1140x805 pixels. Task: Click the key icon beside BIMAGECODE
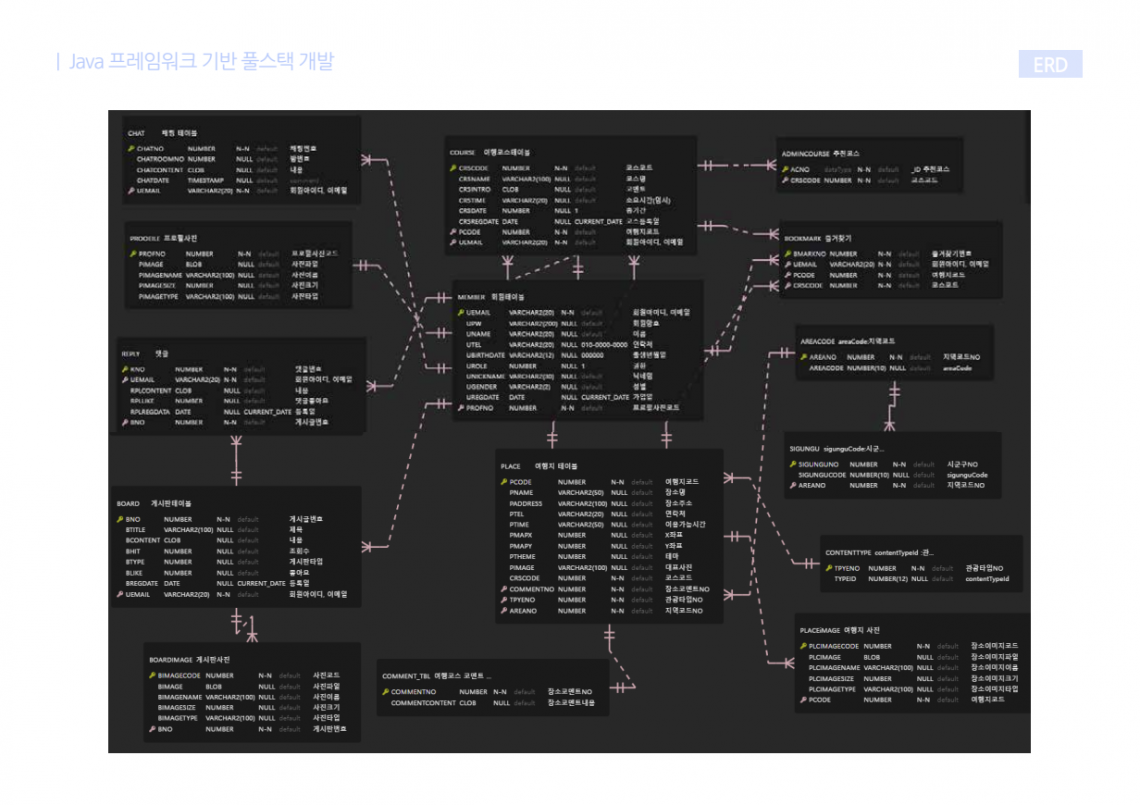[152, 676]
